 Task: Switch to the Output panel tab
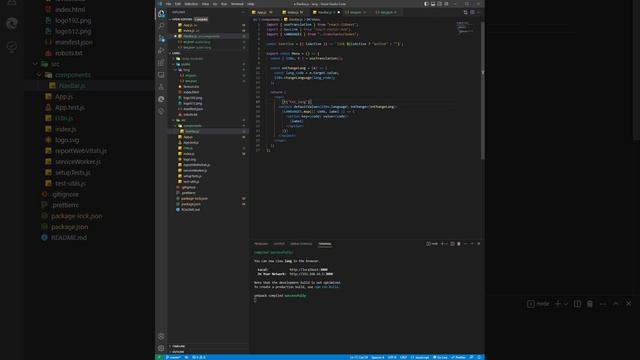tap(279, 244)
